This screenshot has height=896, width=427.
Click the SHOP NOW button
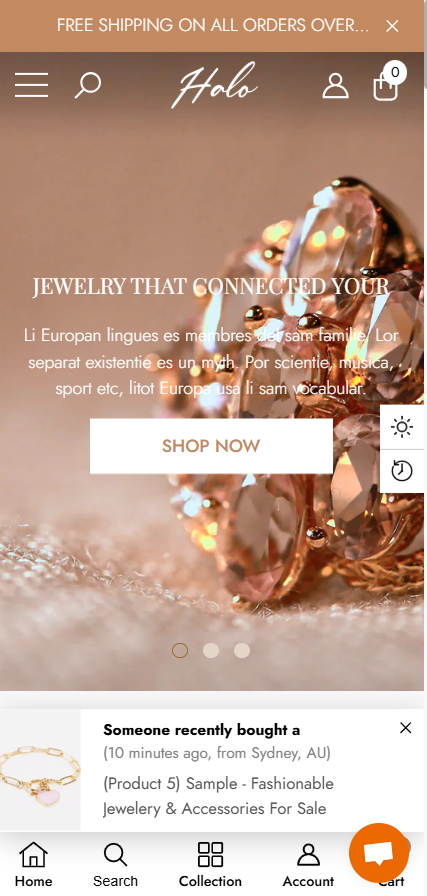tap(211, 446)
